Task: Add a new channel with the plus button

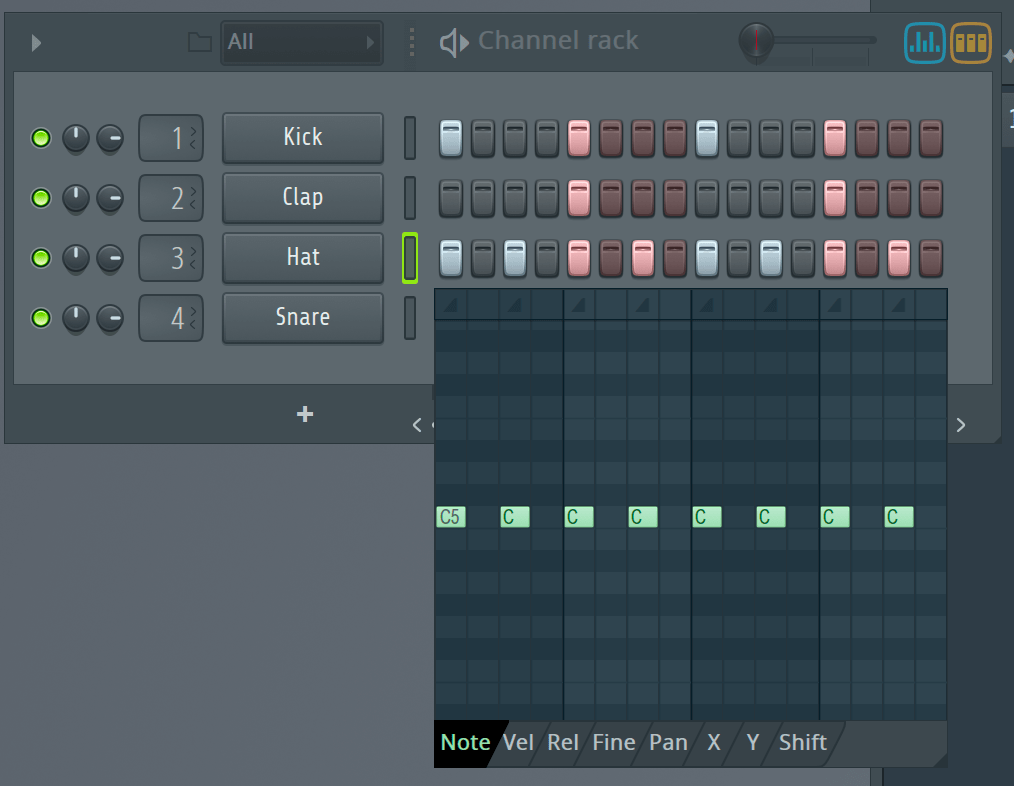Action: coord(304,414)
